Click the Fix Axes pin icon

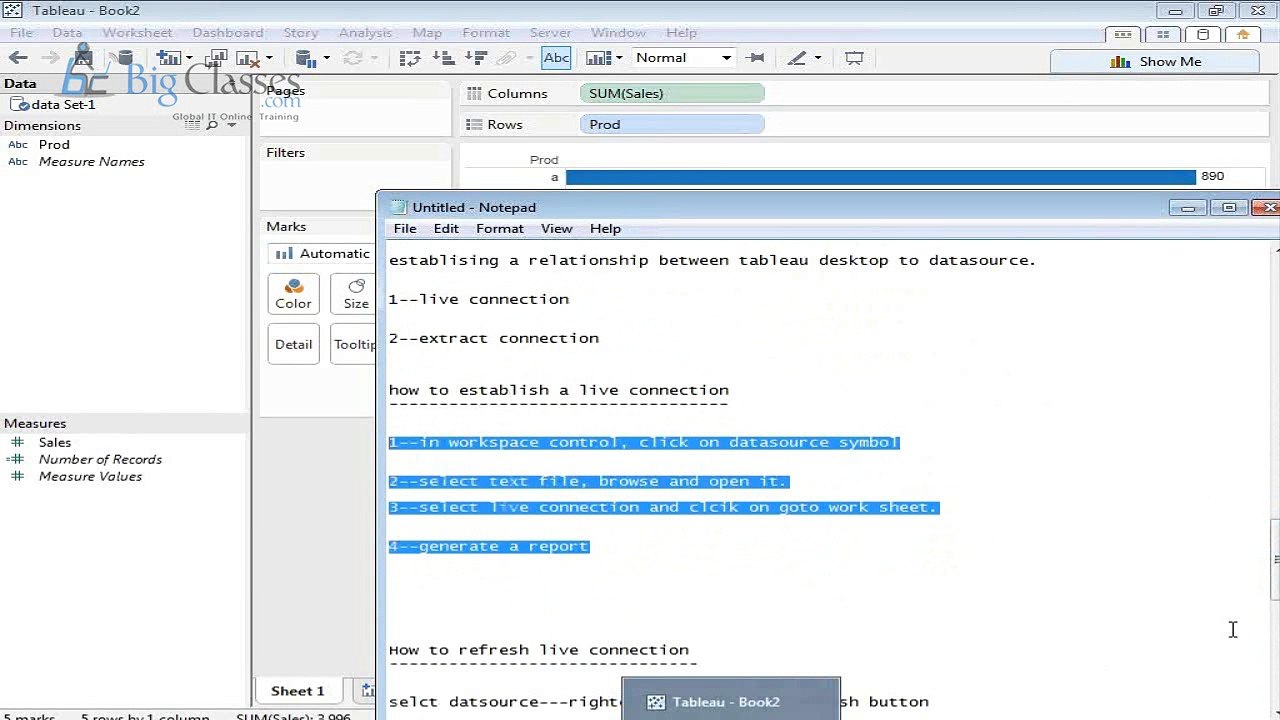755,58
